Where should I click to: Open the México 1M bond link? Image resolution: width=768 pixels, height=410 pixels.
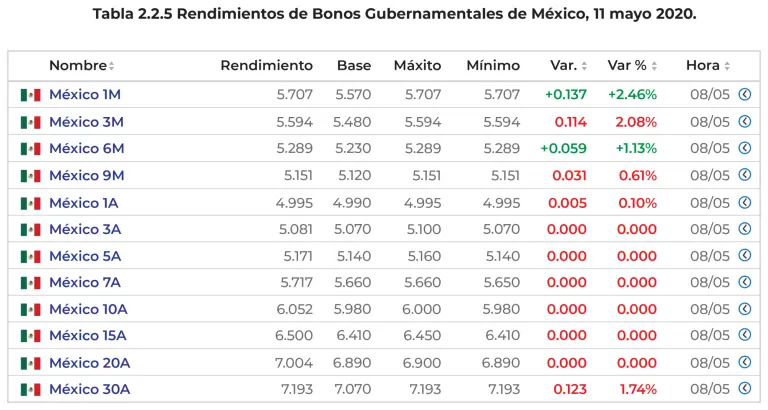85,95
